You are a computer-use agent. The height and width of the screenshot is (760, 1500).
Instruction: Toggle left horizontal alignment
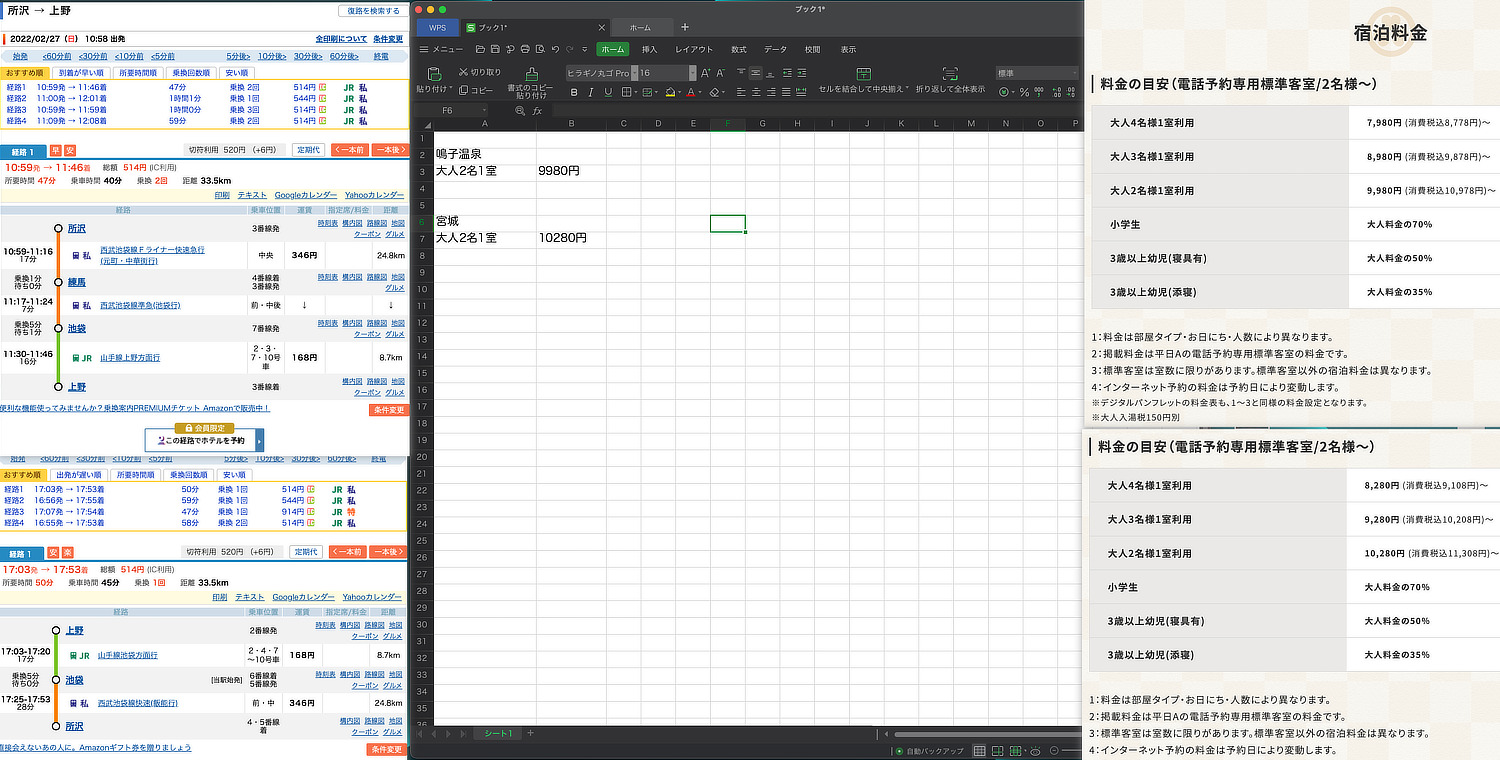click(741, 92)
